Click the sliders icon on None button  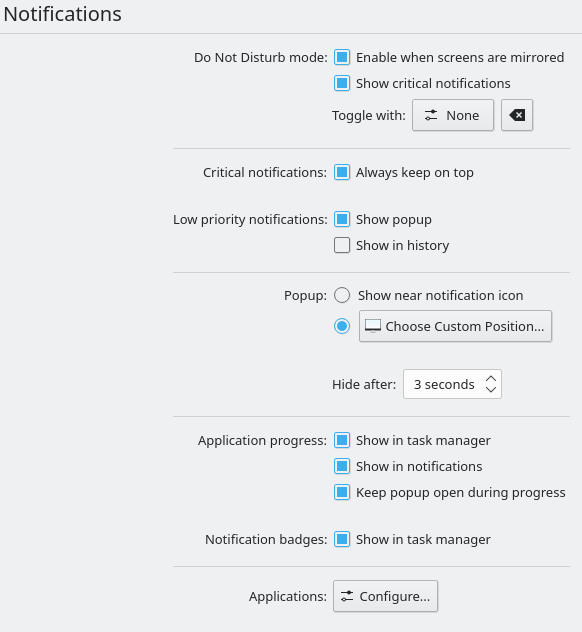[x=431, y=115]
